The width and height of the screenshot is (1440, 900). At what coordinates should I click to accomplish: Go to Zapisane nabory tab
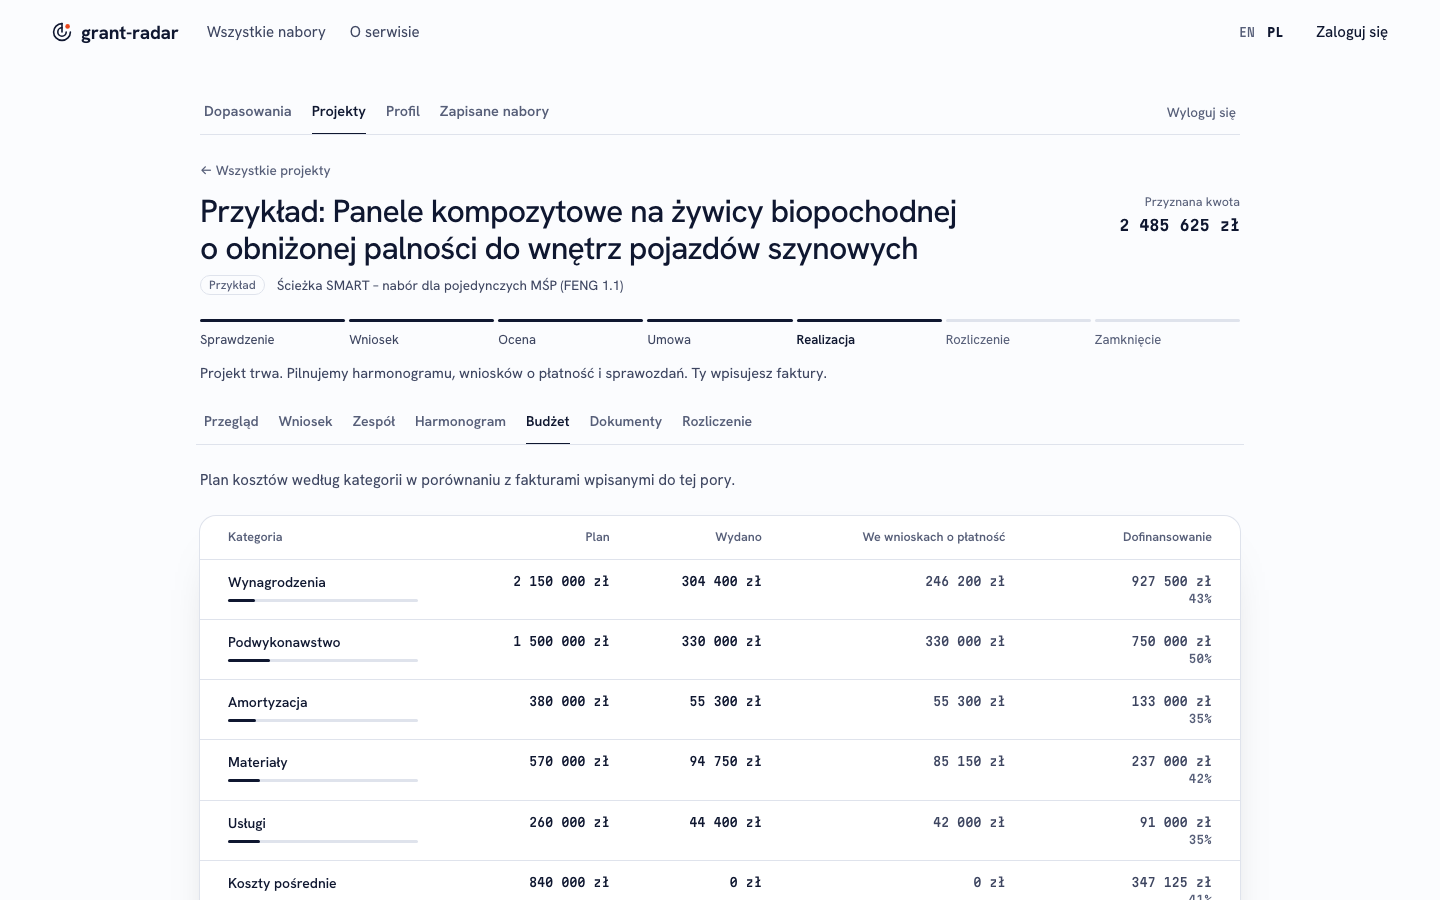(x=494, y=111)
